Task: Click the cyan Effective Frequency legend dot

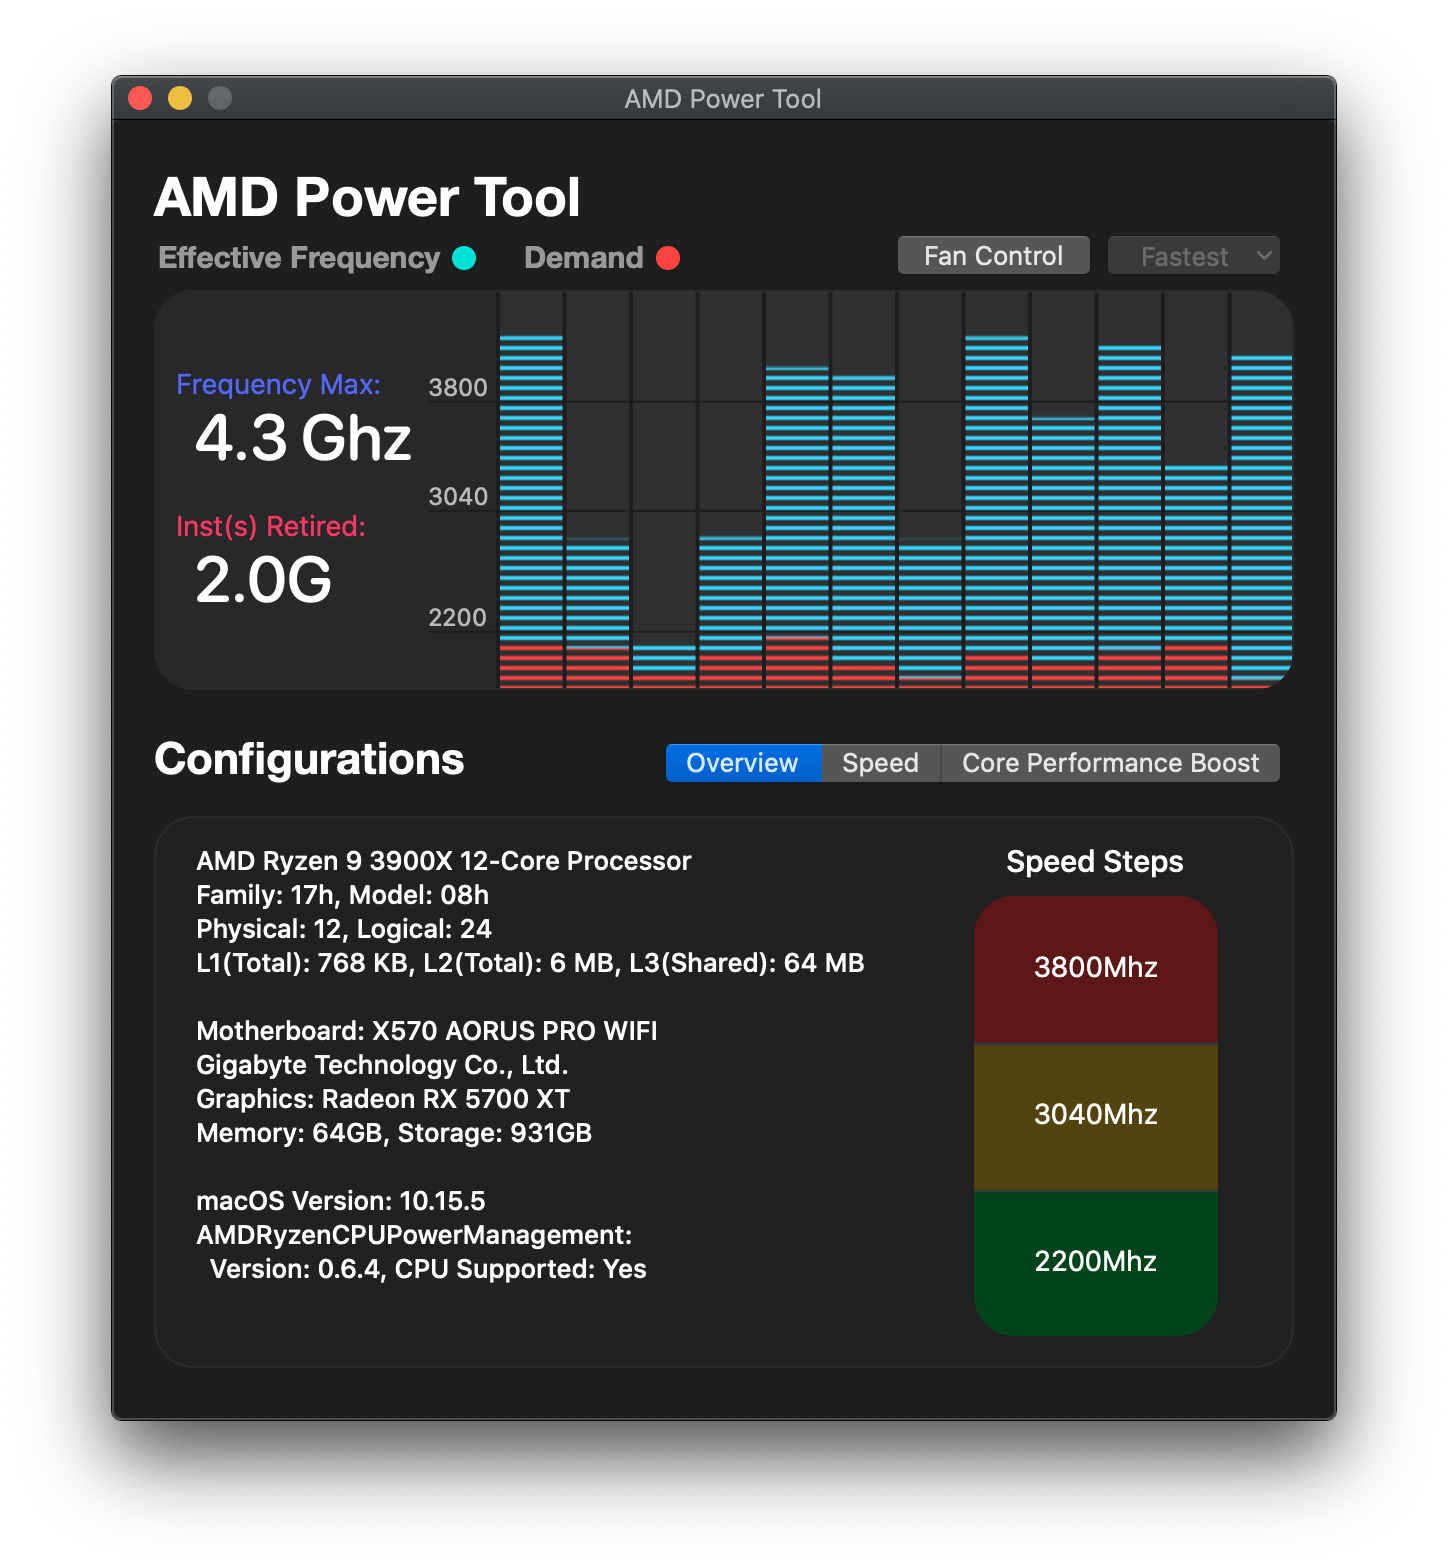Action: pos(464,258)
